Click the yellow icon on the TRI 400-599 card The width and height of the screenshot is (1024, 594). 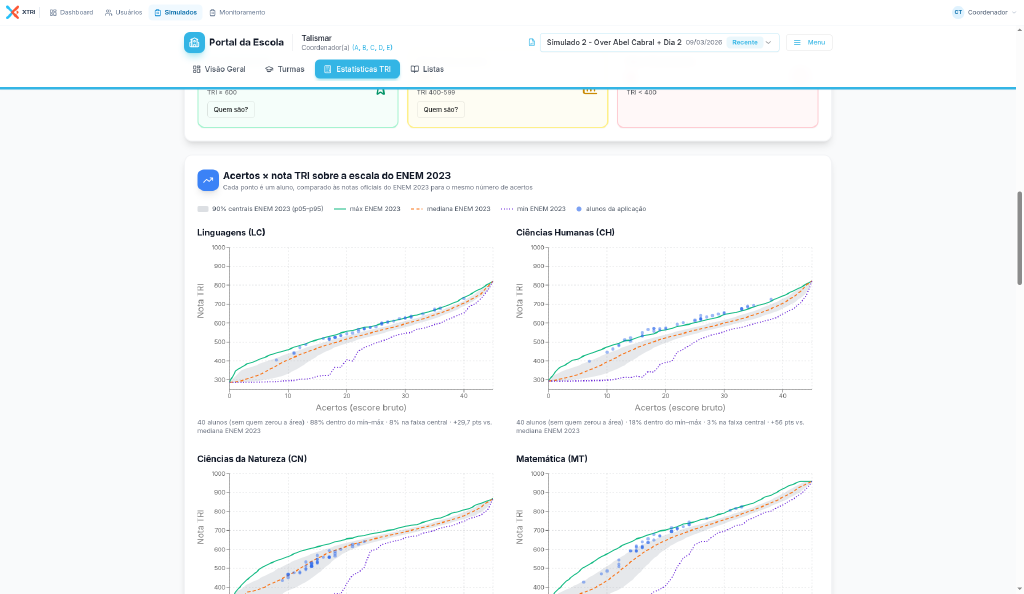click(x=590, y=91)
